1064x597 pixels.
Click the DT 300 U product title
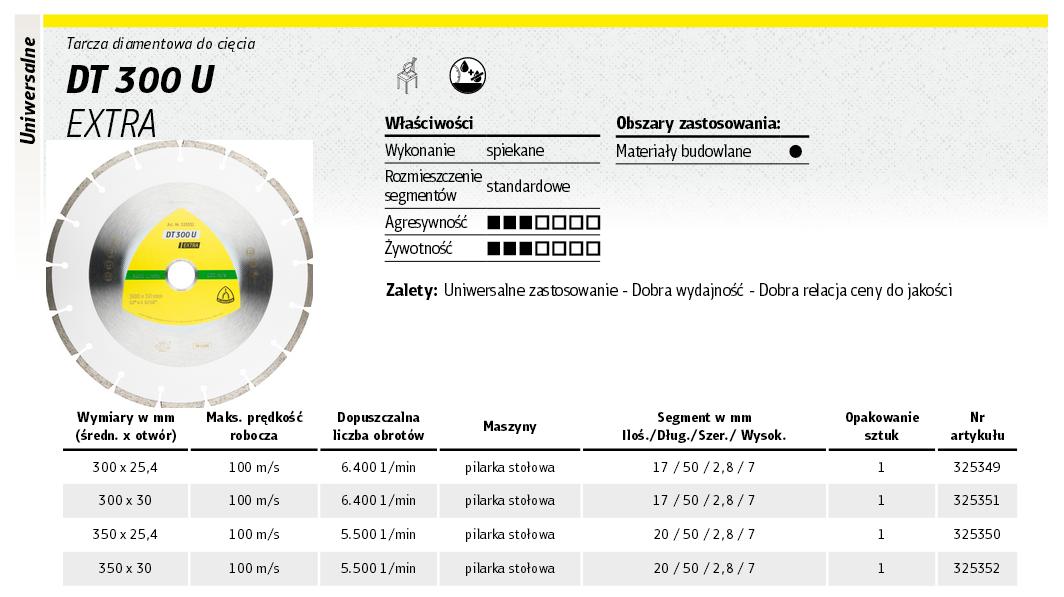click(140, 79)
